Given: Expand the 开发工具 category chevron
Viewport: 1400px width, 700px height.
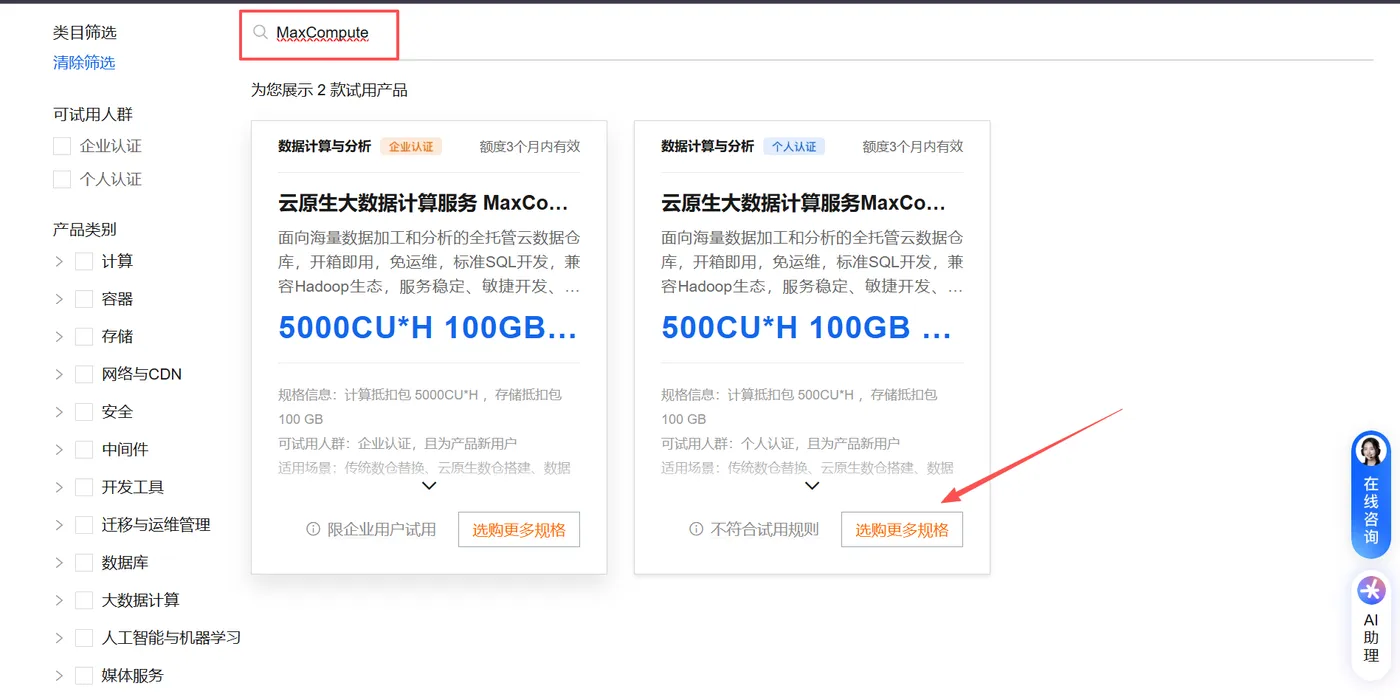Looking at the screenshot, I should click(x=58, y=487).
